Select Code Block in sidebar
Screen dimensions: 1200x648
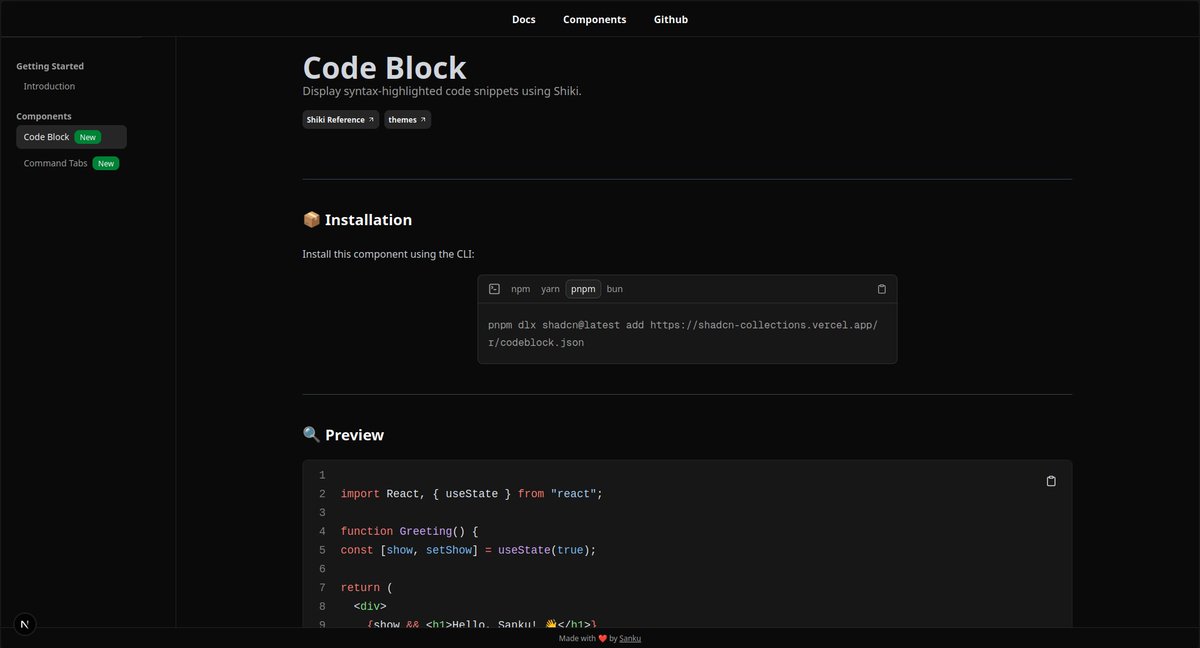pyautogui.click(x=71, y=137)
